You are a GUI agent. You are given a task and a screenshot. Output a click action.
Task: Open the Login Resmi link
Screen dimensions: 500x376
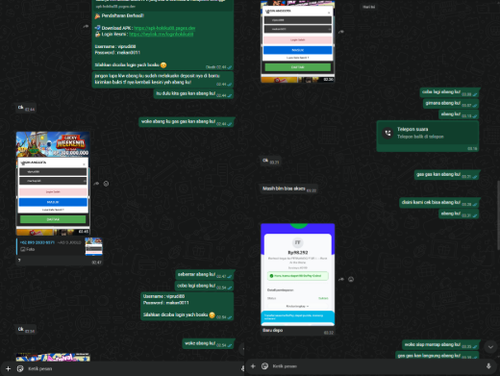(x=161, y=34)
